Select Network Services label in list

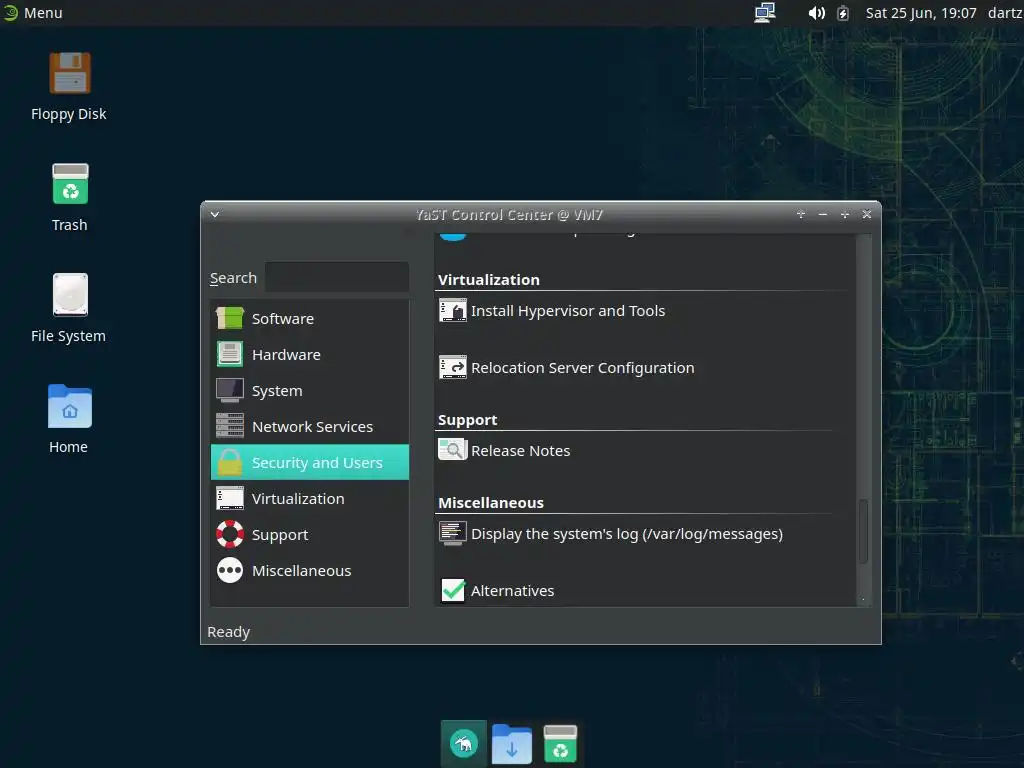[312, 426]
